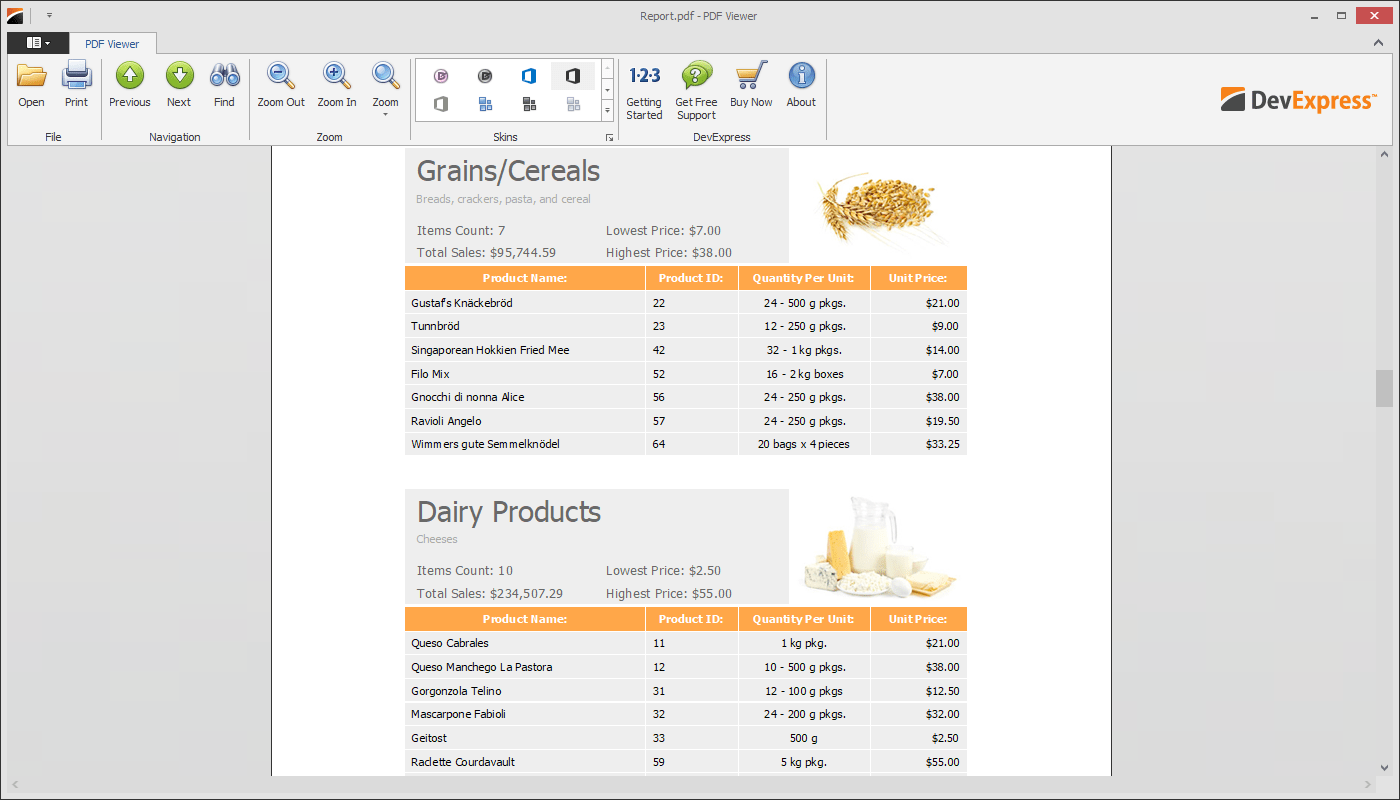Switch to the PDF Viewer tab
The height and width of the screenshot is (800, 1400).
112,43
